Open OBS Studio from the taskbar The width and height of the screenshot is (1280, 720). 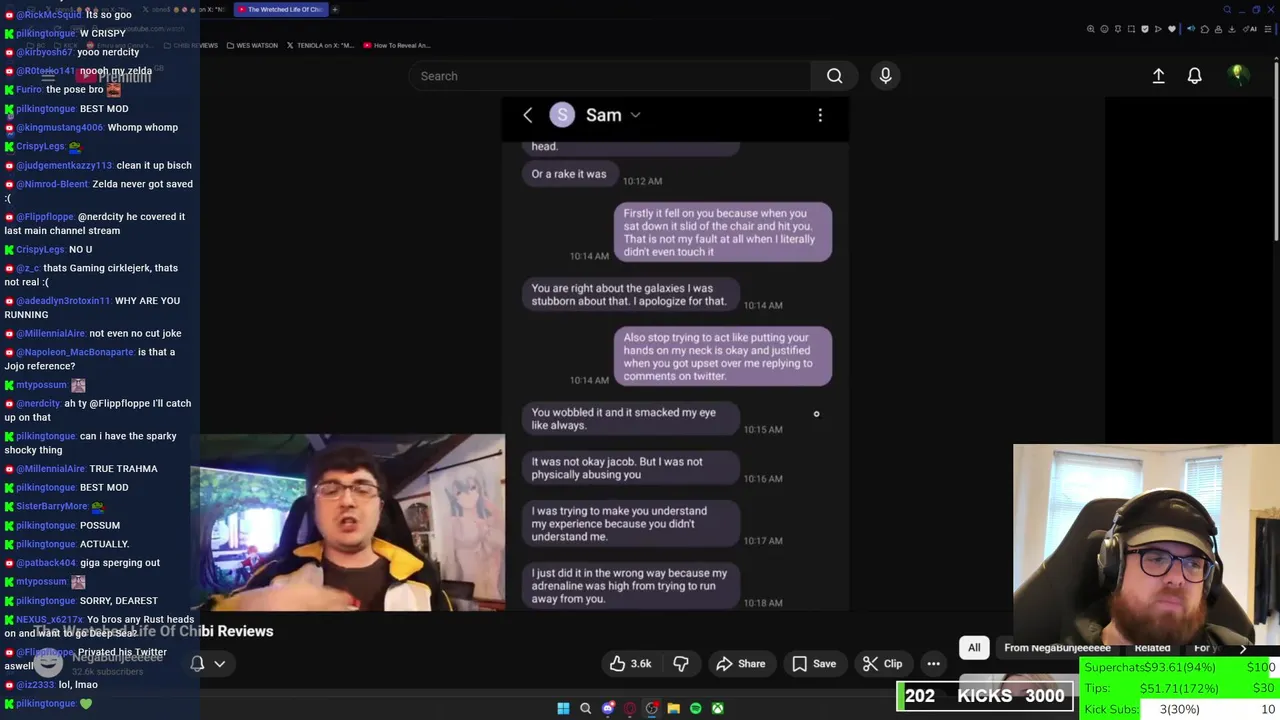(651, 708)
